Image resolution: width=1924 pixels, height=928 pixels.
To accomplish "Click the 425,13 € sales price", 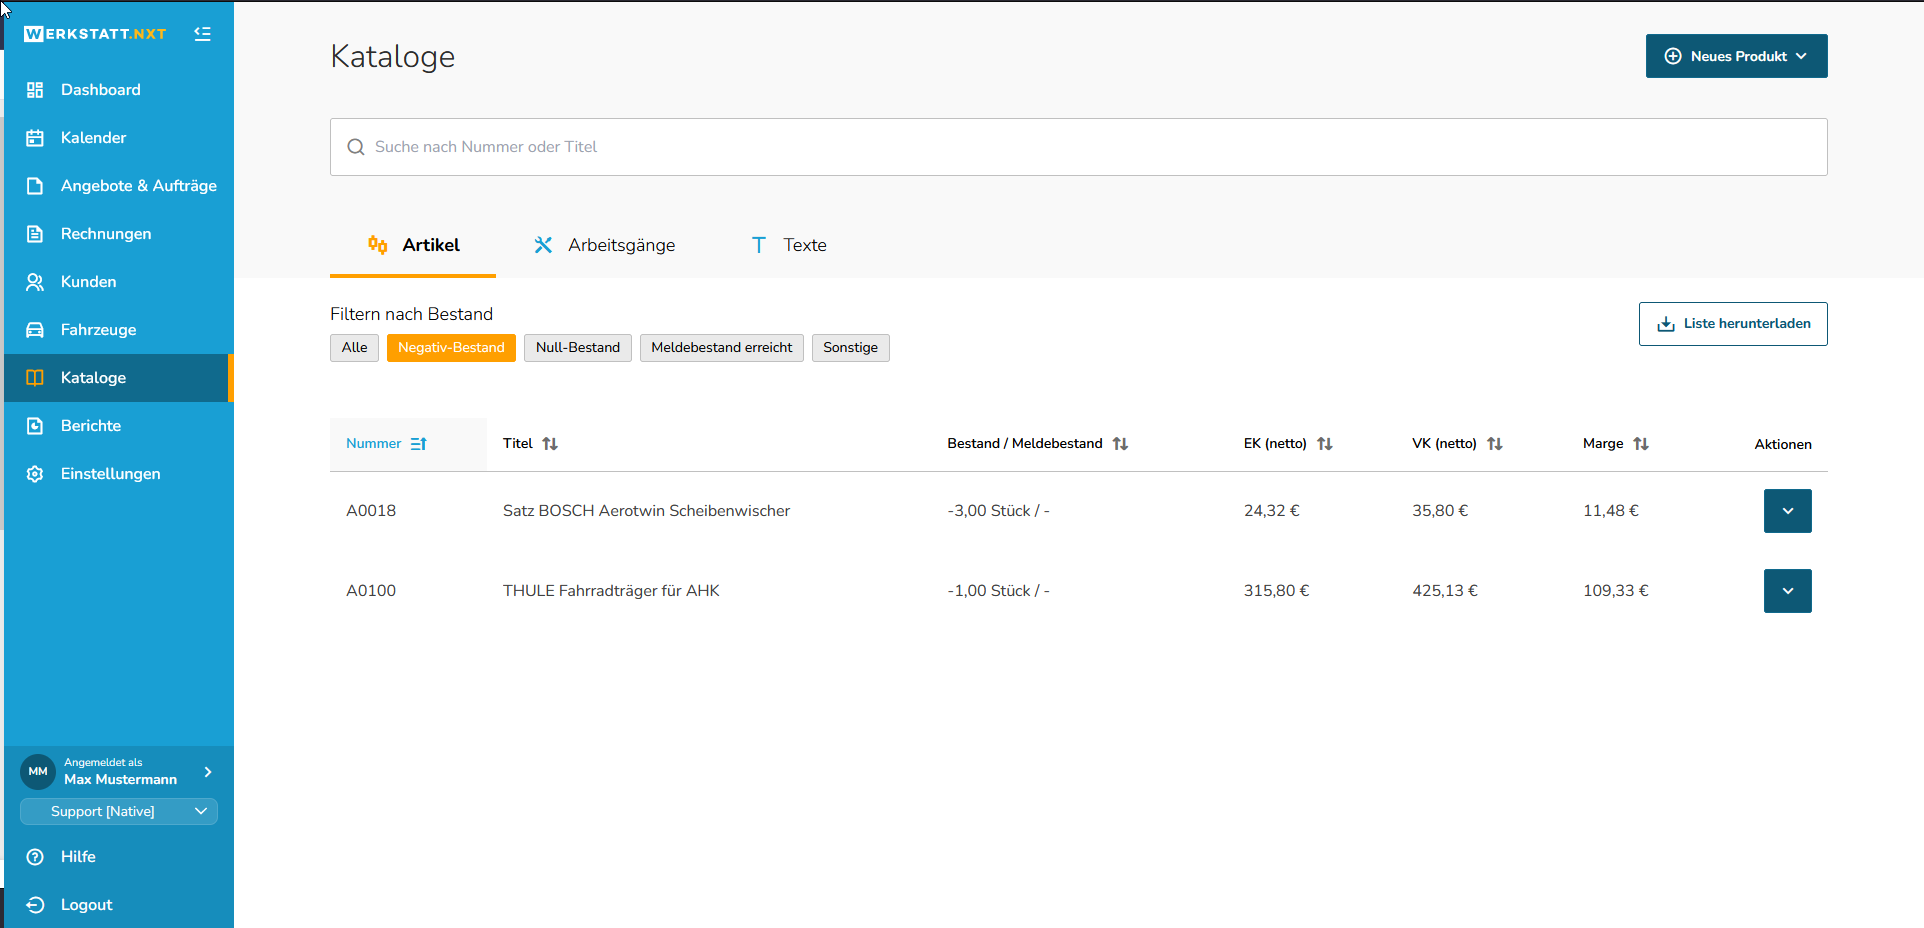I will 1445,591.
